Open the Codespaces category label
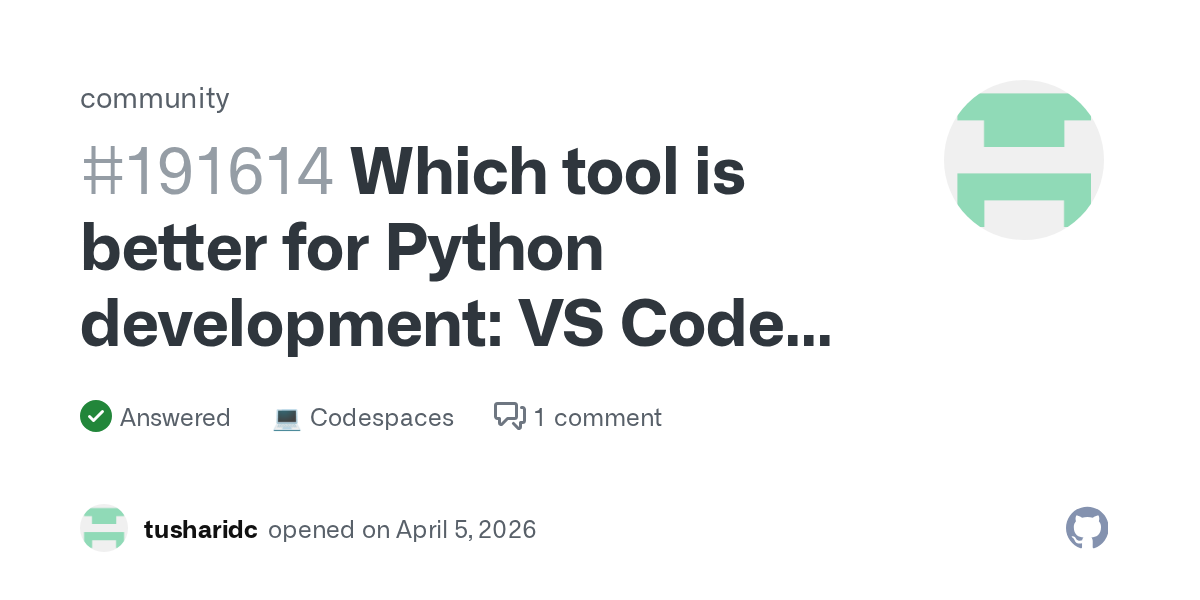Viewport: 1200px width, 600px height. click(381, 418)
